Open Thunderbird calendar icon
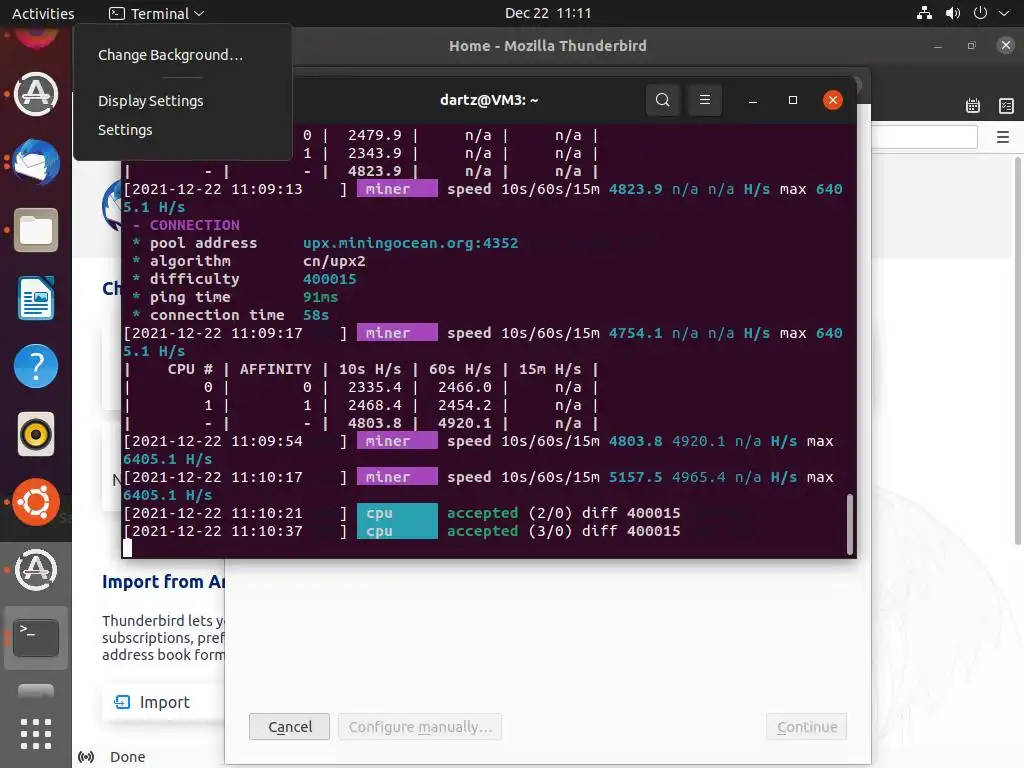 pyautogui.click(x=972, y=106)
